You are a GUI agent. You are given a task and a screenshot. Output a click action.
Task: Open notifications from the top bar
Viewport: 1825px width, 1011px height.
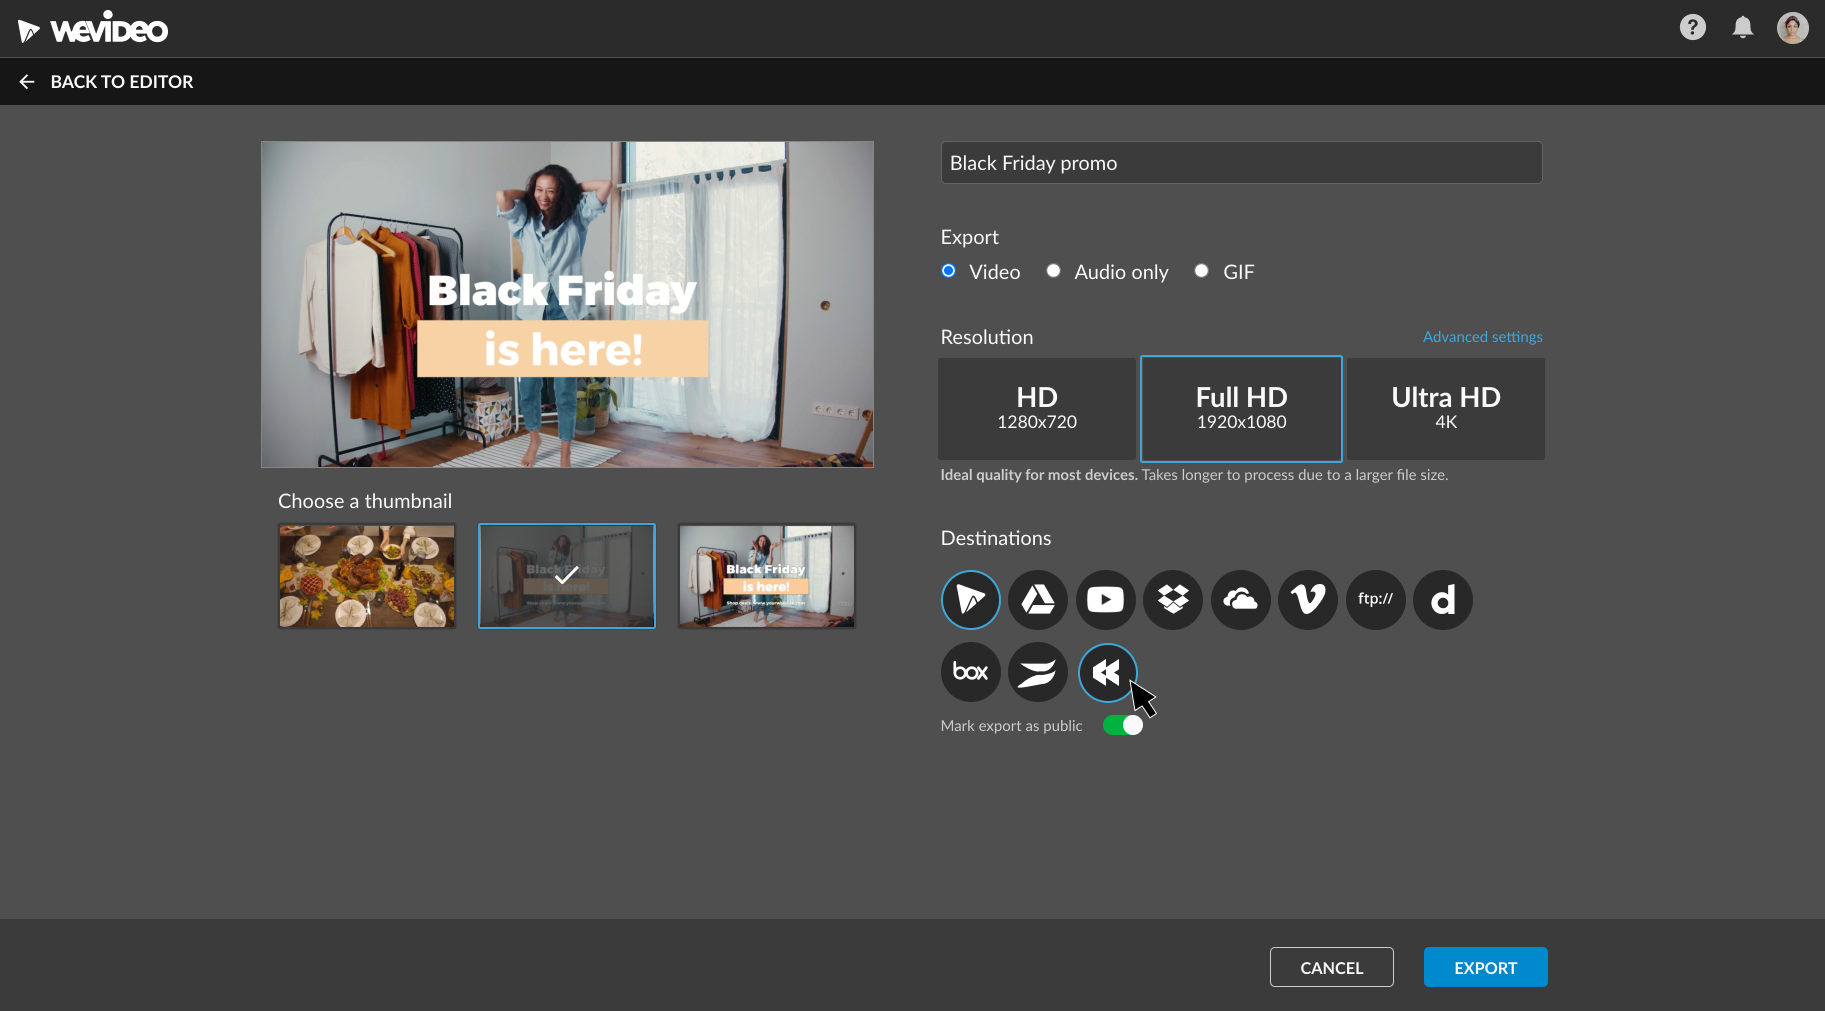1742,27
